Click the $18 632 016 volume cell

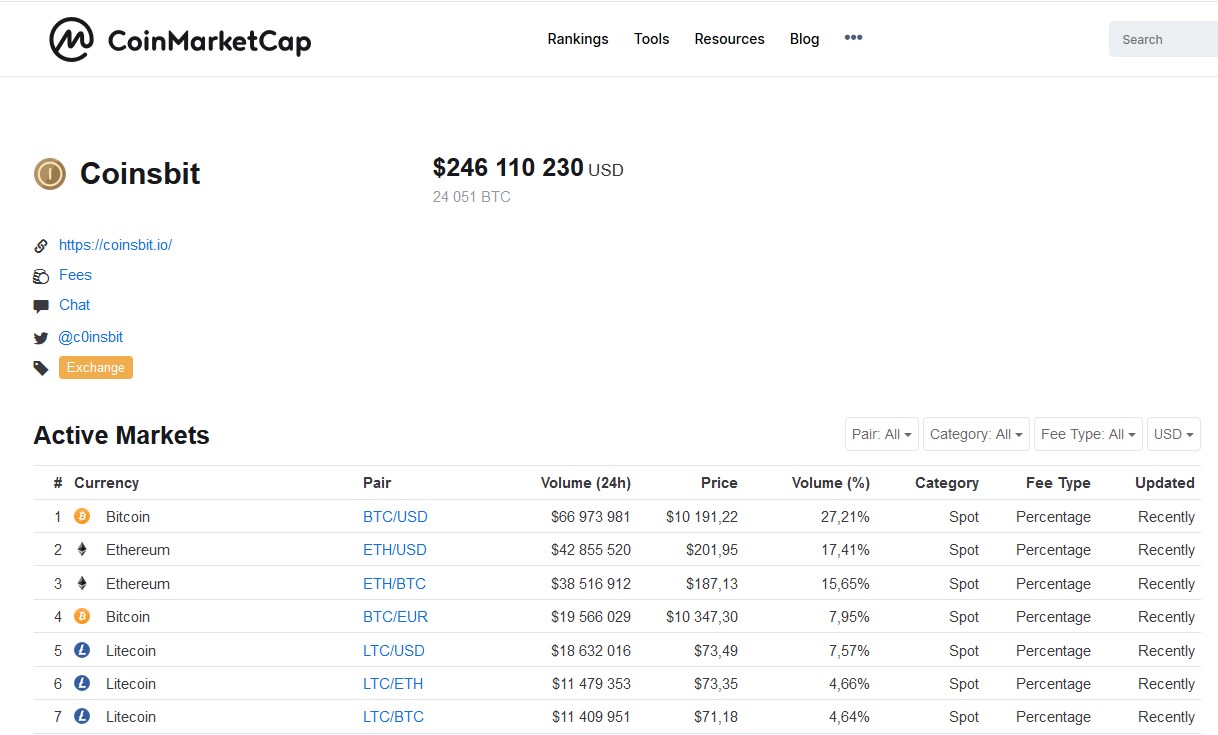[591, 651]
